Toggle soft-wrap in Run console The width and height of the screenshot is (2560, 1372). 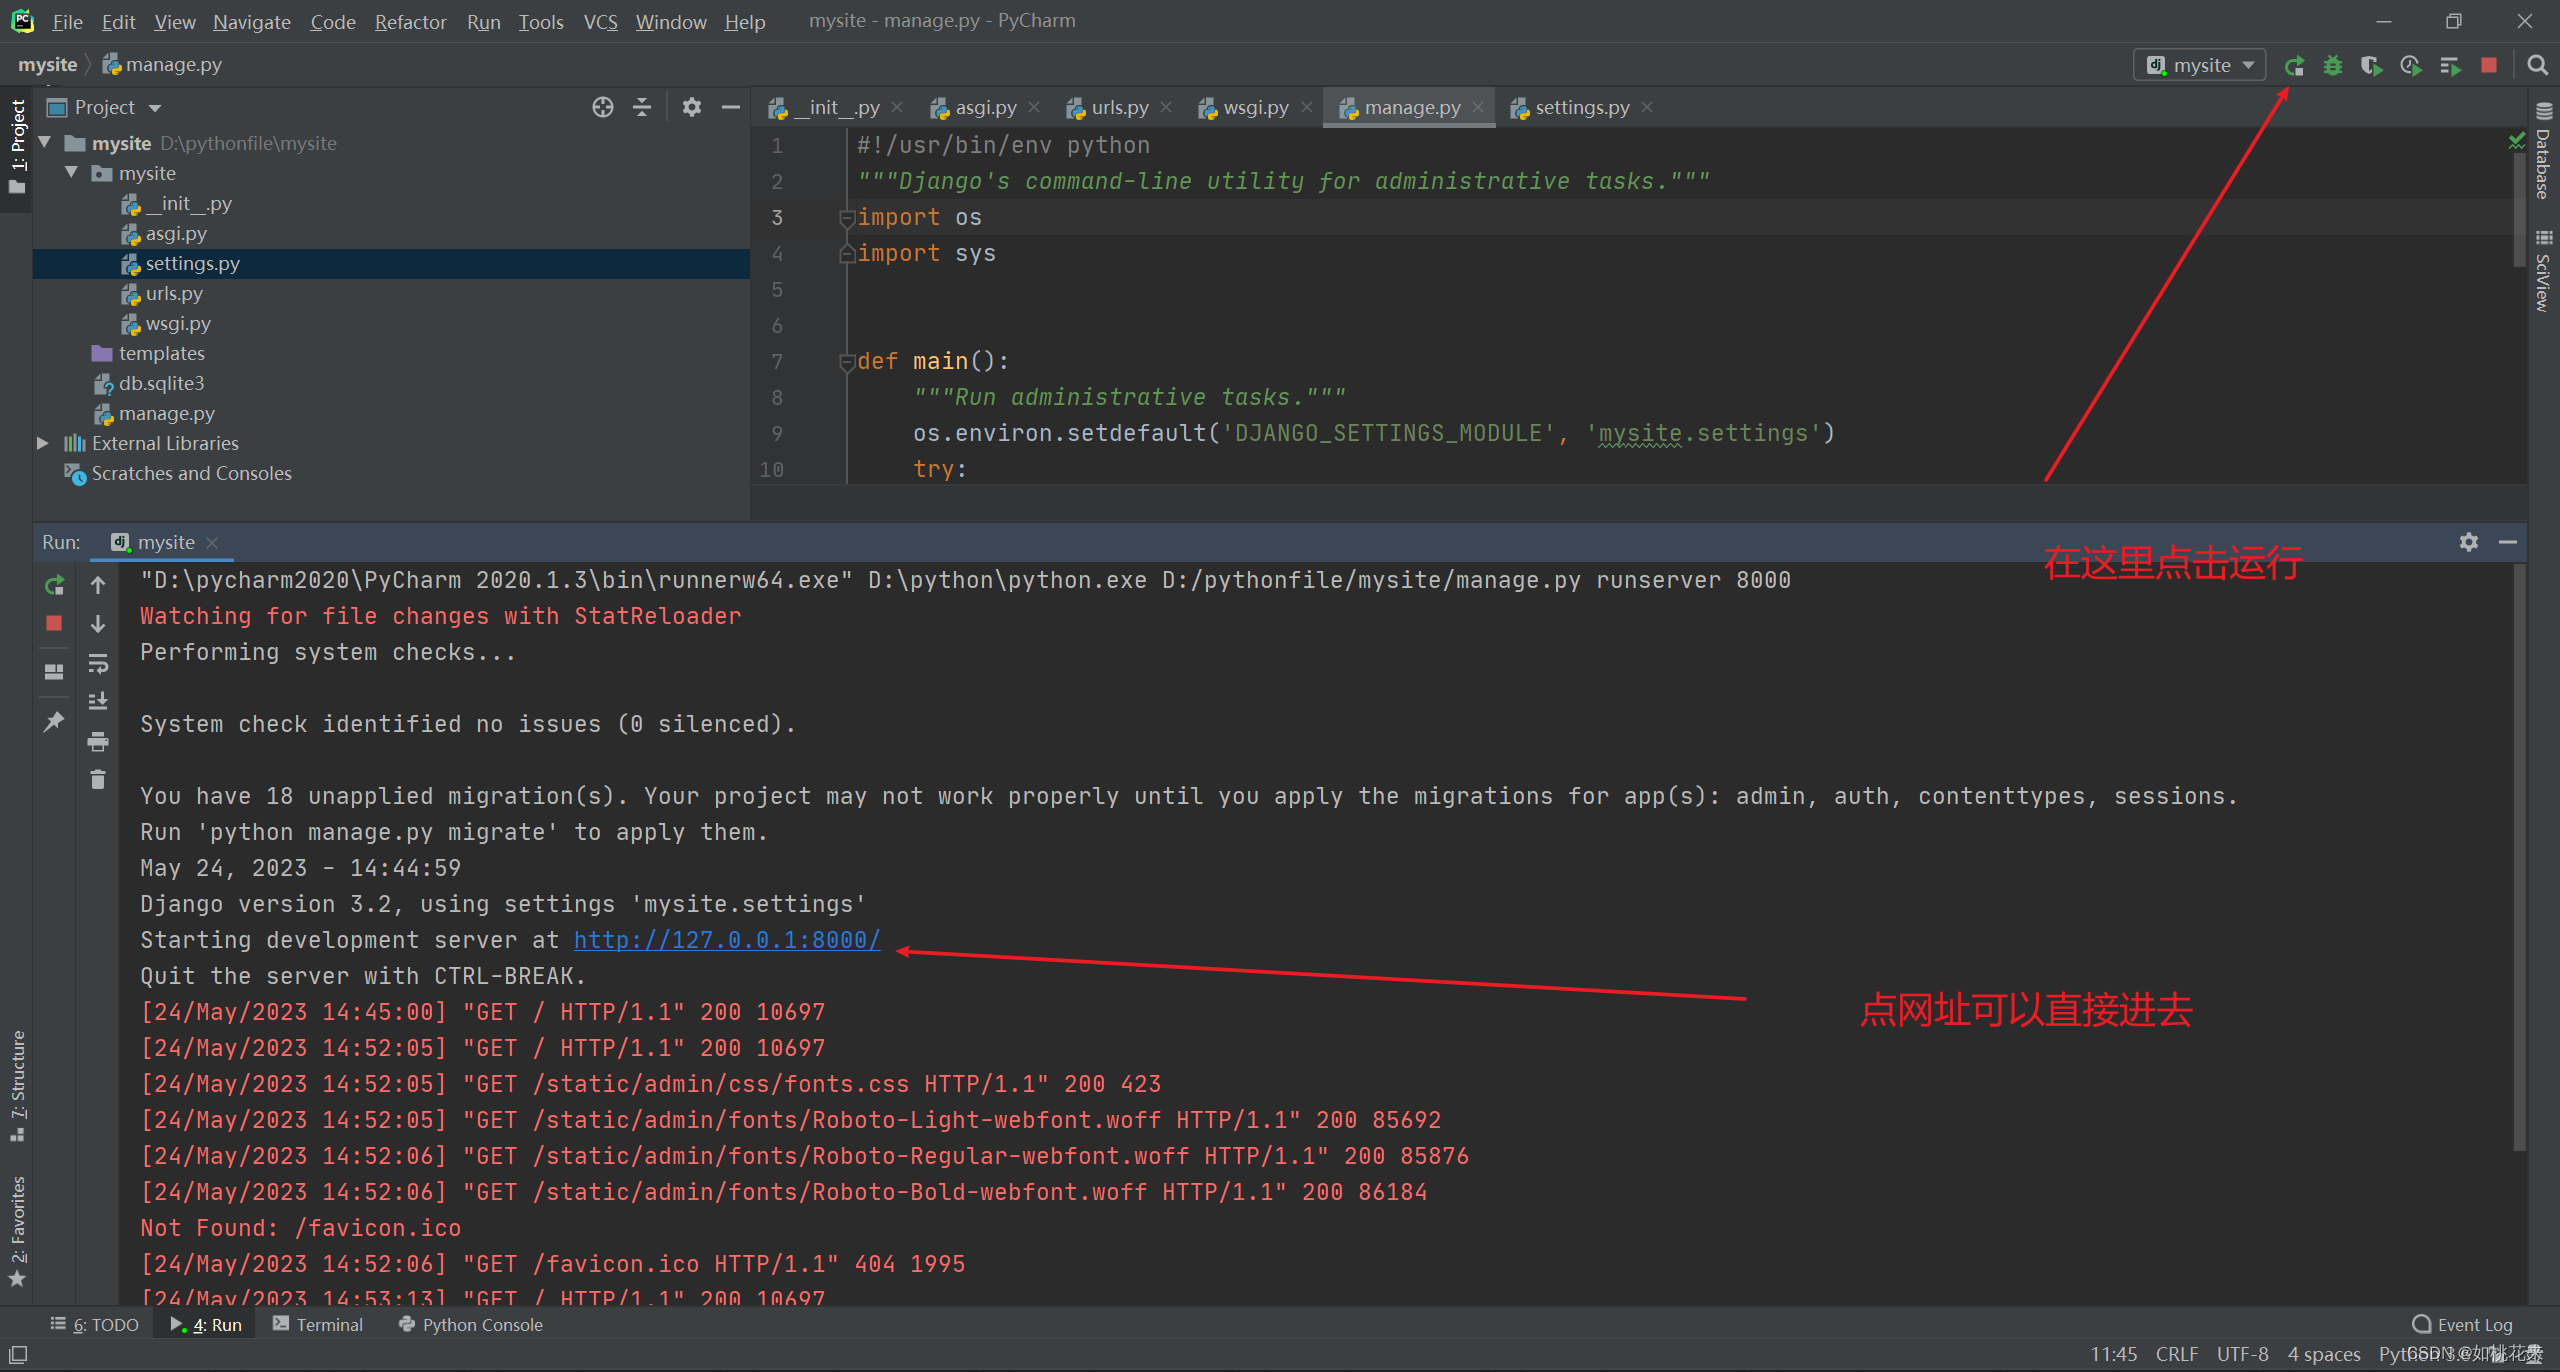98,663
